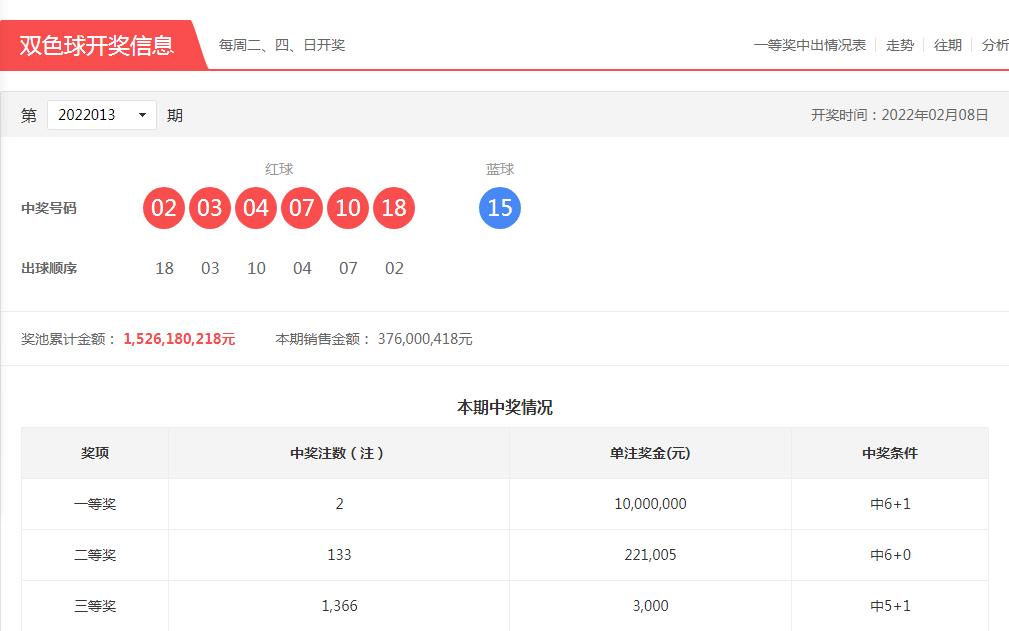The height and width of the screenshot is (631, 1009).
Task: Click the prize pool amount 1,526,180,218元
Action: [180, 339]
